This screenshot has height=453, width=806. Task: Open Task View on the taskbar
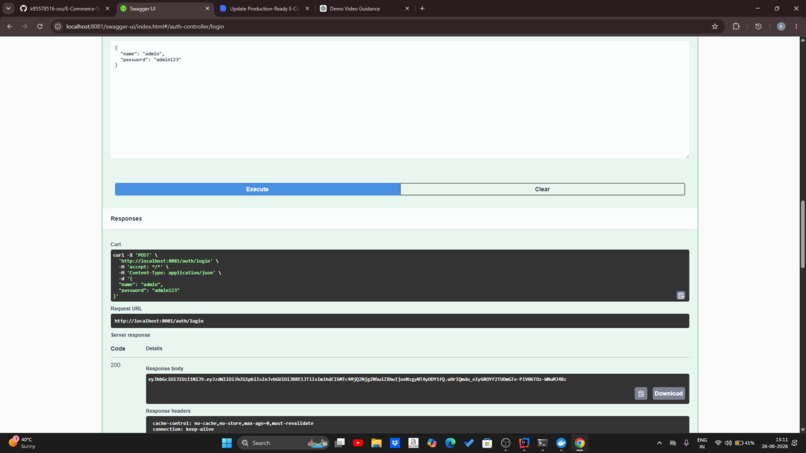(340, 443)
